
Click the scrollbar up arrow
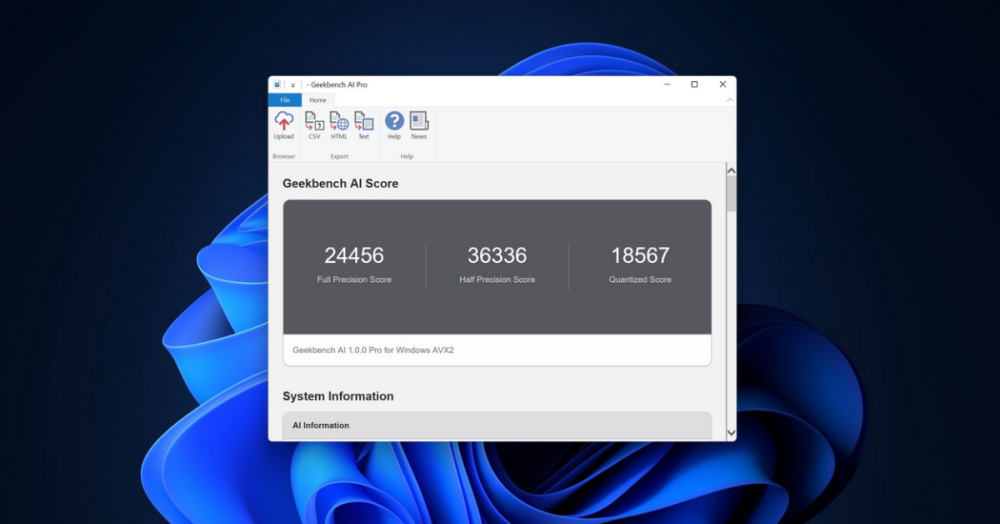point(731,170)
